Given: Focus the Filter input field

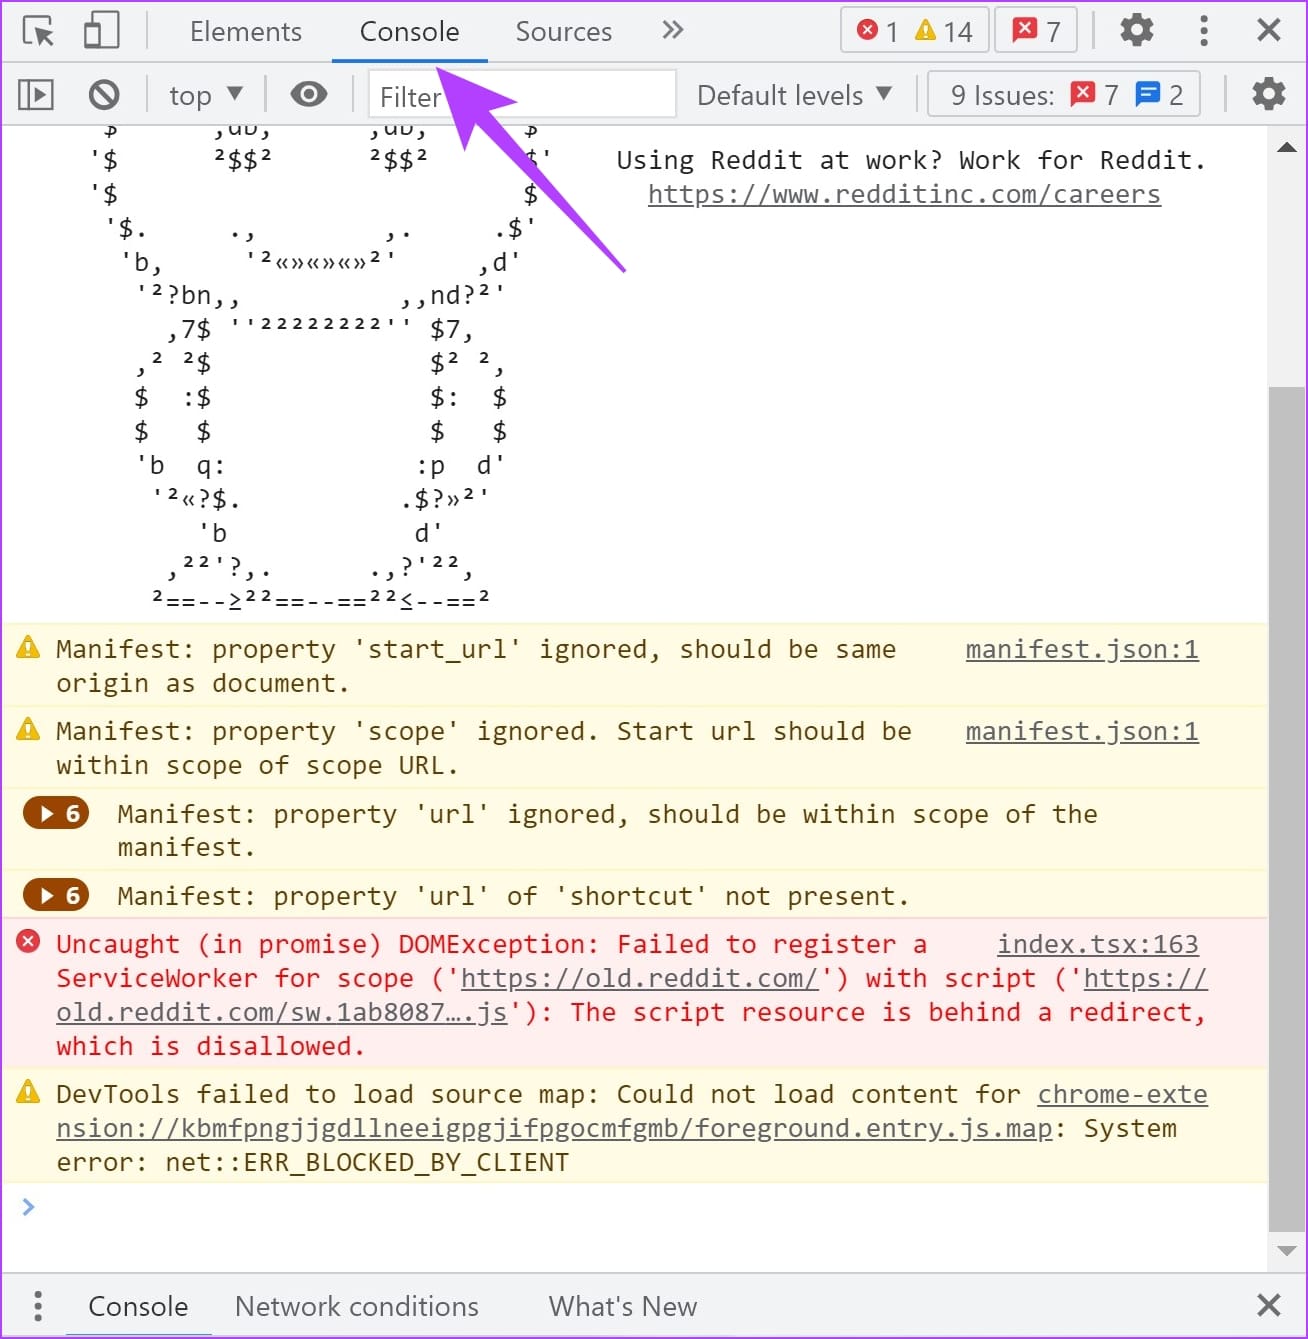Looking at the screenshot, I should (x=523, y=95).
